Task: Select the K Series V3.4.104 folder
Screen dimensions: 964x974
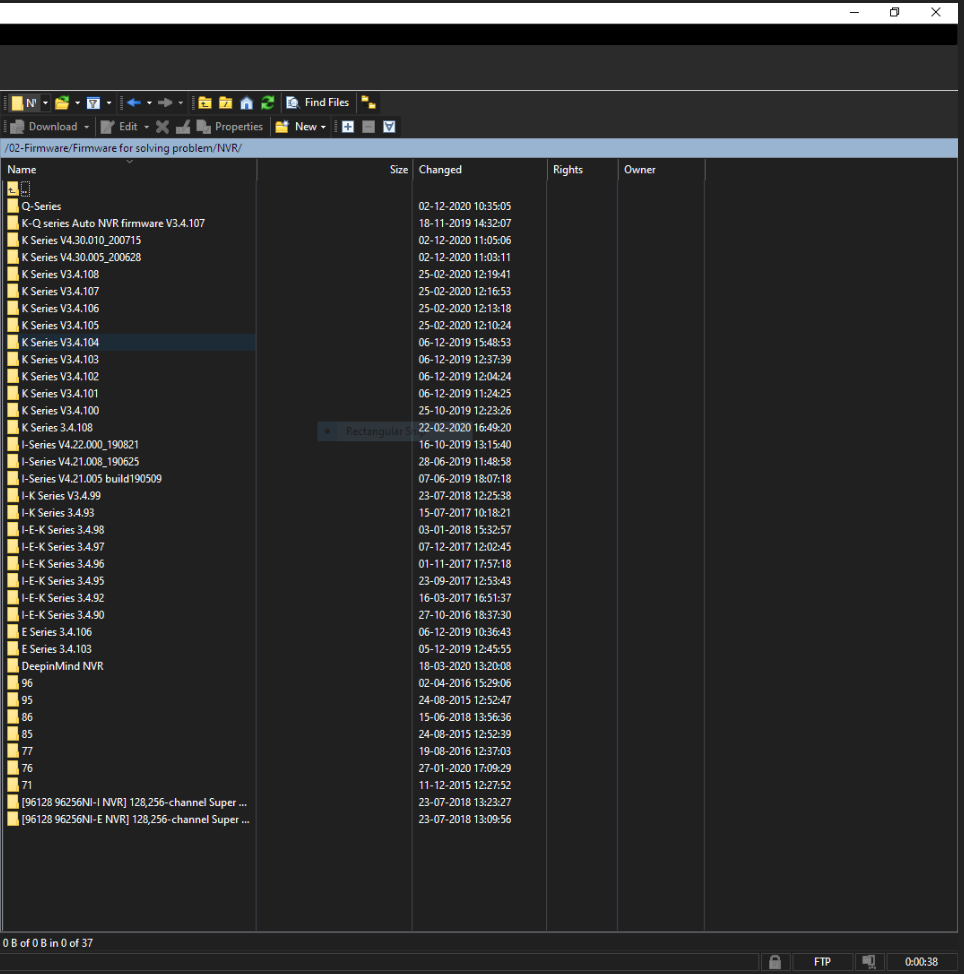Action: pos(60,342)
